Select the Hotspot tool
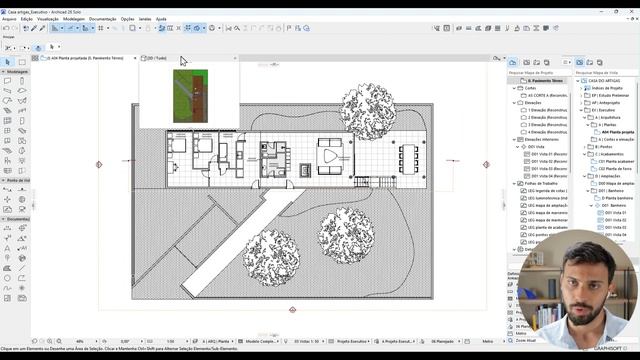 (x=22, y=288)
